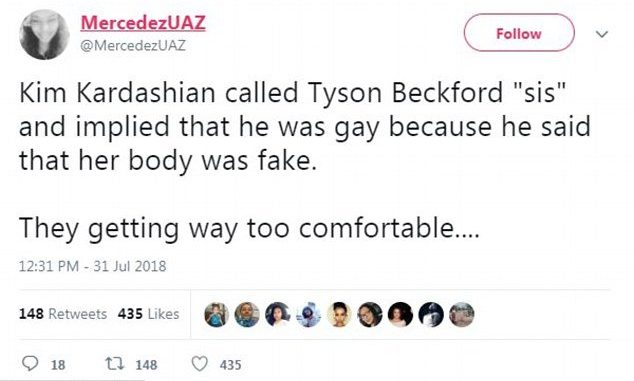The width and height of the screenshot is (634, 381).
Task: Click the last liker avatar
Action: coord(462,314)
